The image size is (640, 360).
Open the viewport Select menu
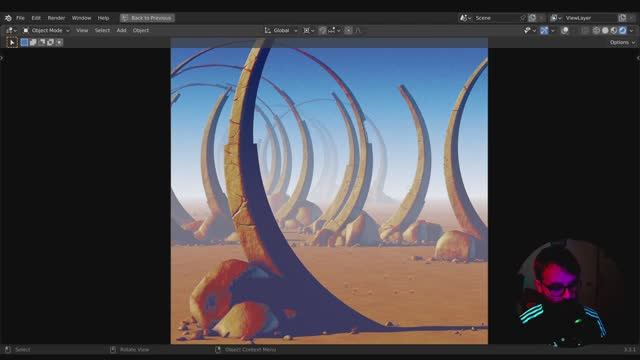(x=102, y=30)
